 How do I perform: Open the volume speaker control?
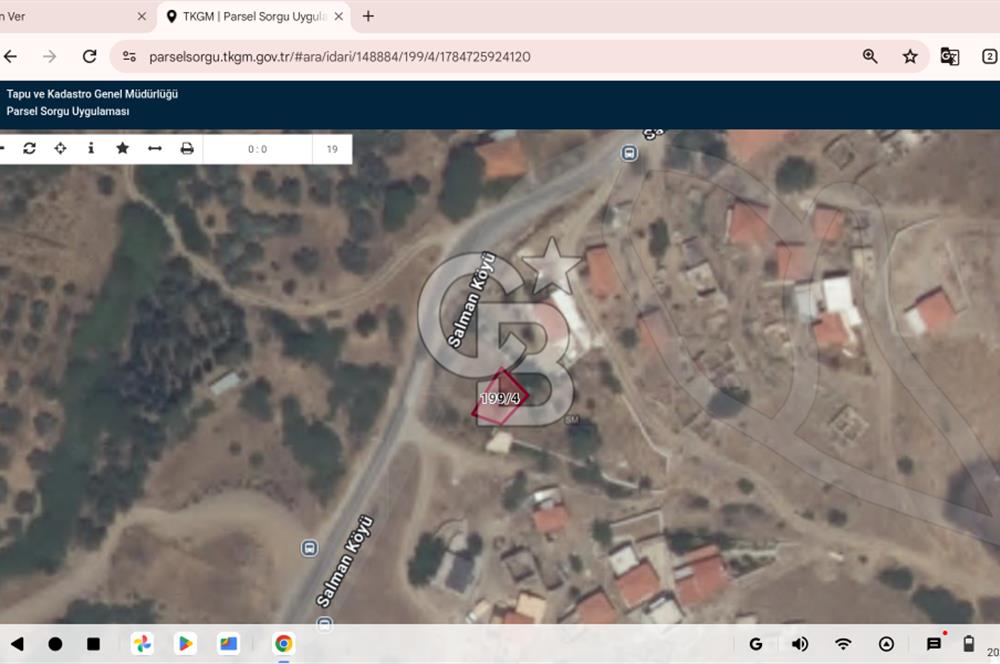800,644
